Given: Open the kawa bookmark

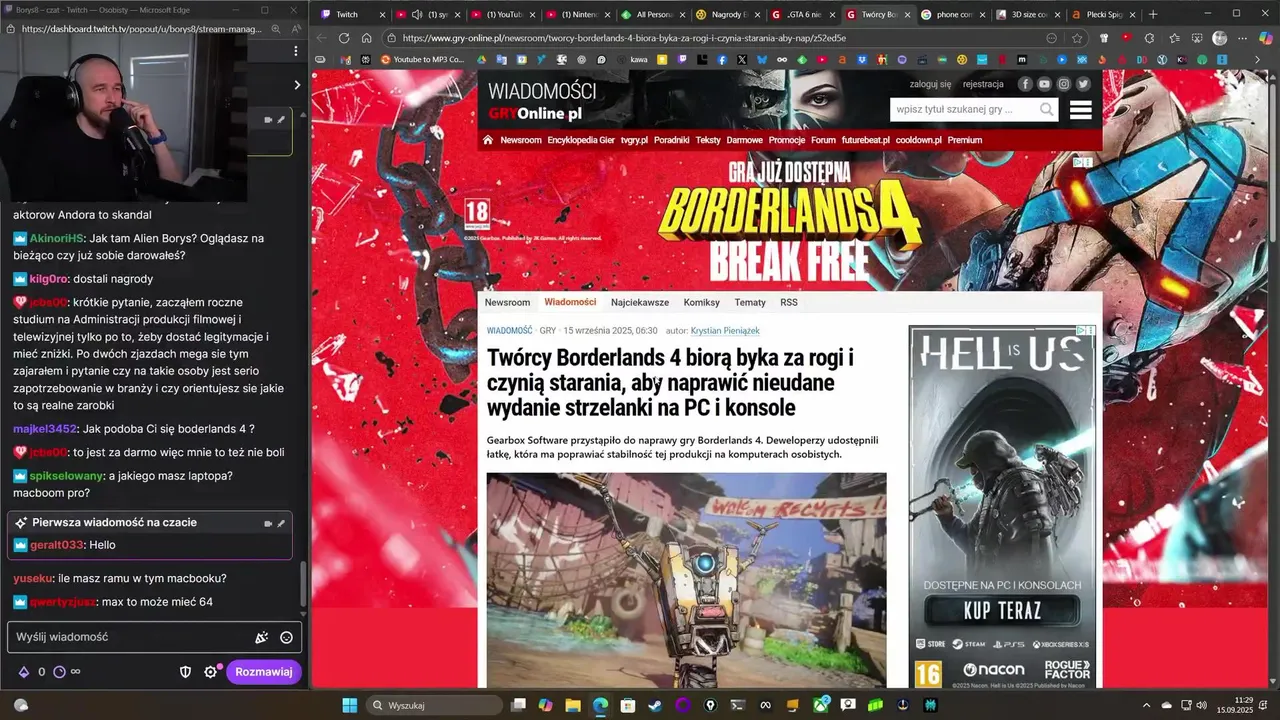Looking at the screenshot, I should coord(630,60).
